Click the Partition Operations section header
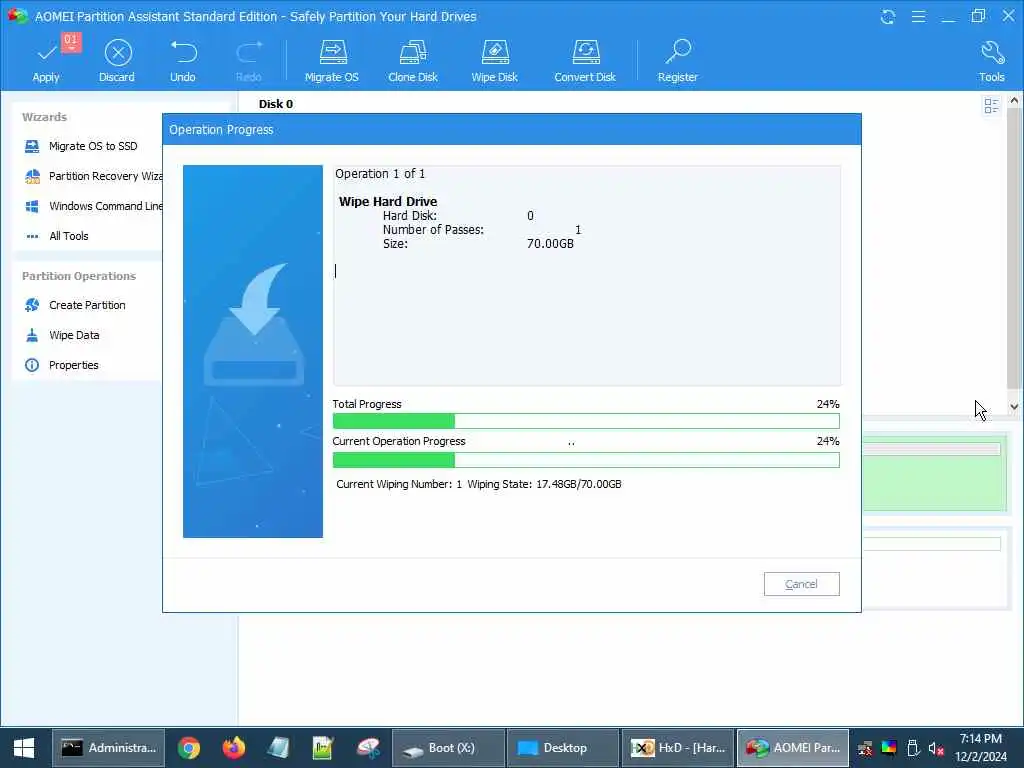This screenshot has width=1024, height=768. (x=79, y=276)
